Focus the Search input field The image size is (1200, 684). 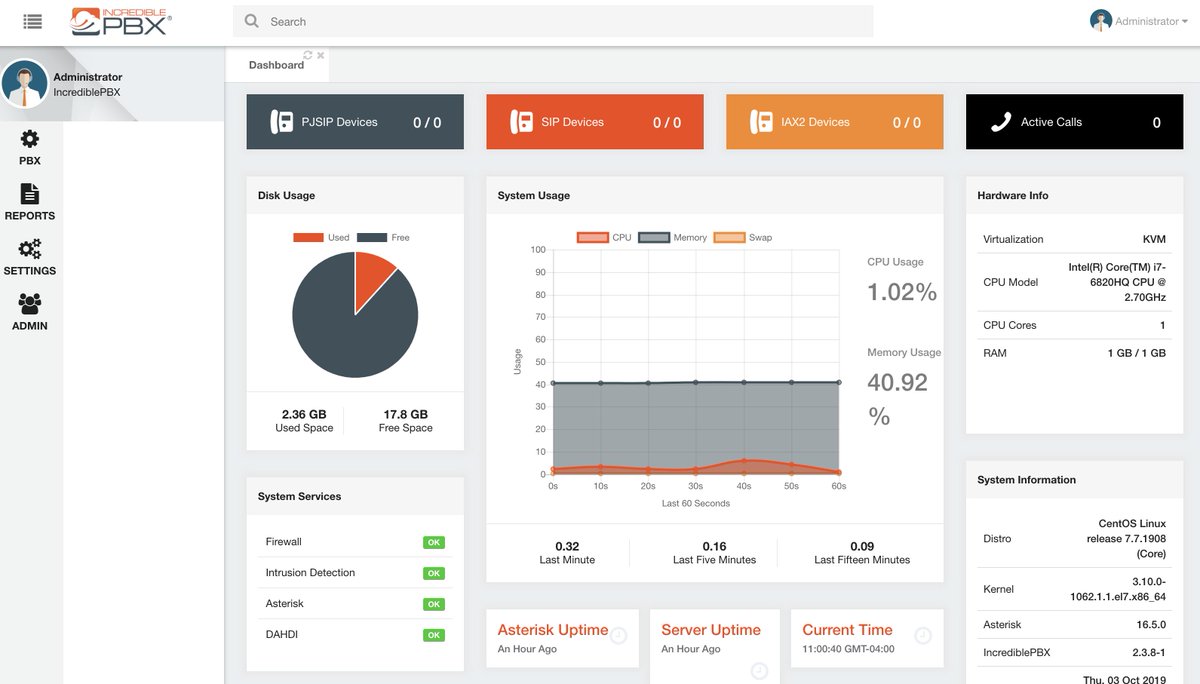click(x=553, y=21)
